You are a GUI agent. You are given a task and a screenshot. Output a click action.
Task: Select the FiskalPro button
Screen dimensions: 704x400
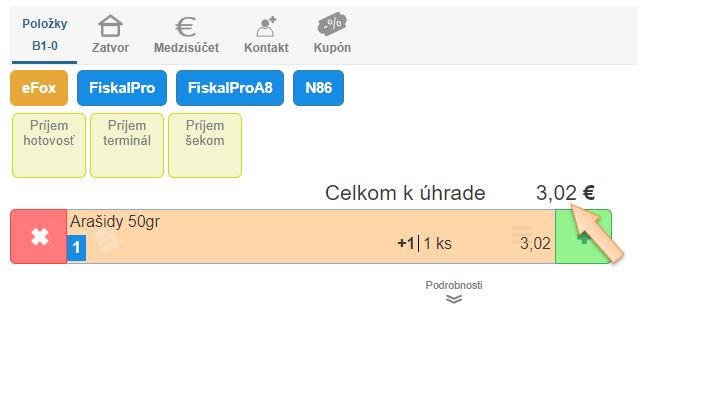[x=121, y=88]
